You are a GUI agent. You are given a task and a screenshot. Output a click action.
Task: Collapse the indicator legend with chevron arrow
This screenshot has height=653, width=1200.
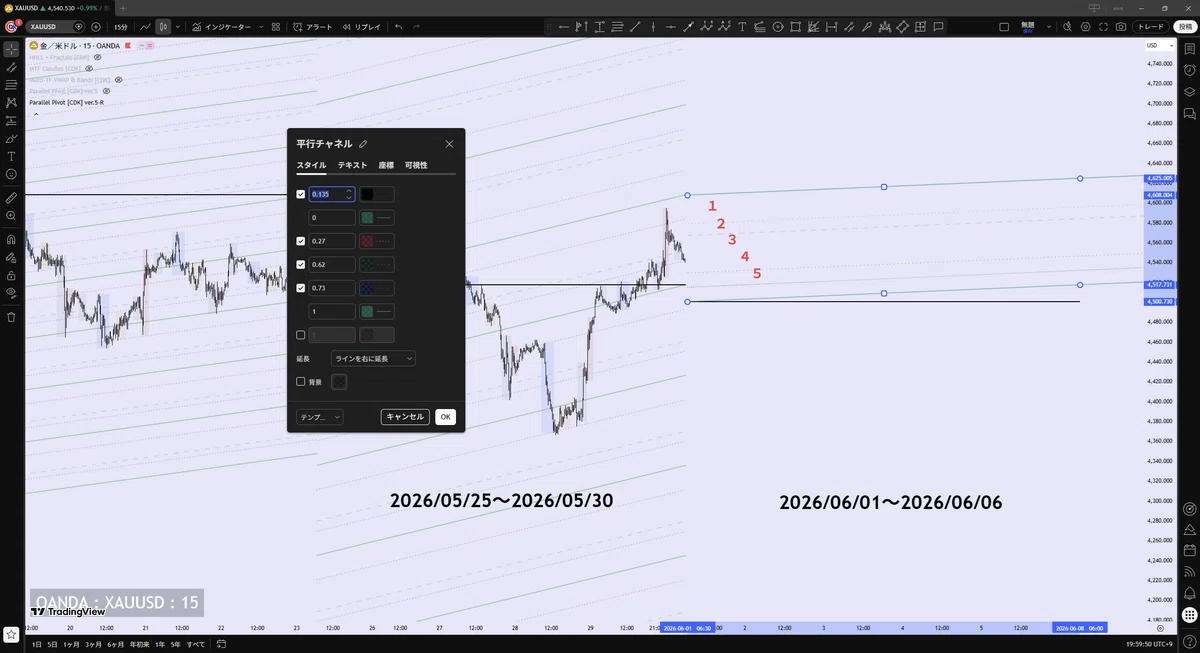pyautogui.click(x=36, y=114)
